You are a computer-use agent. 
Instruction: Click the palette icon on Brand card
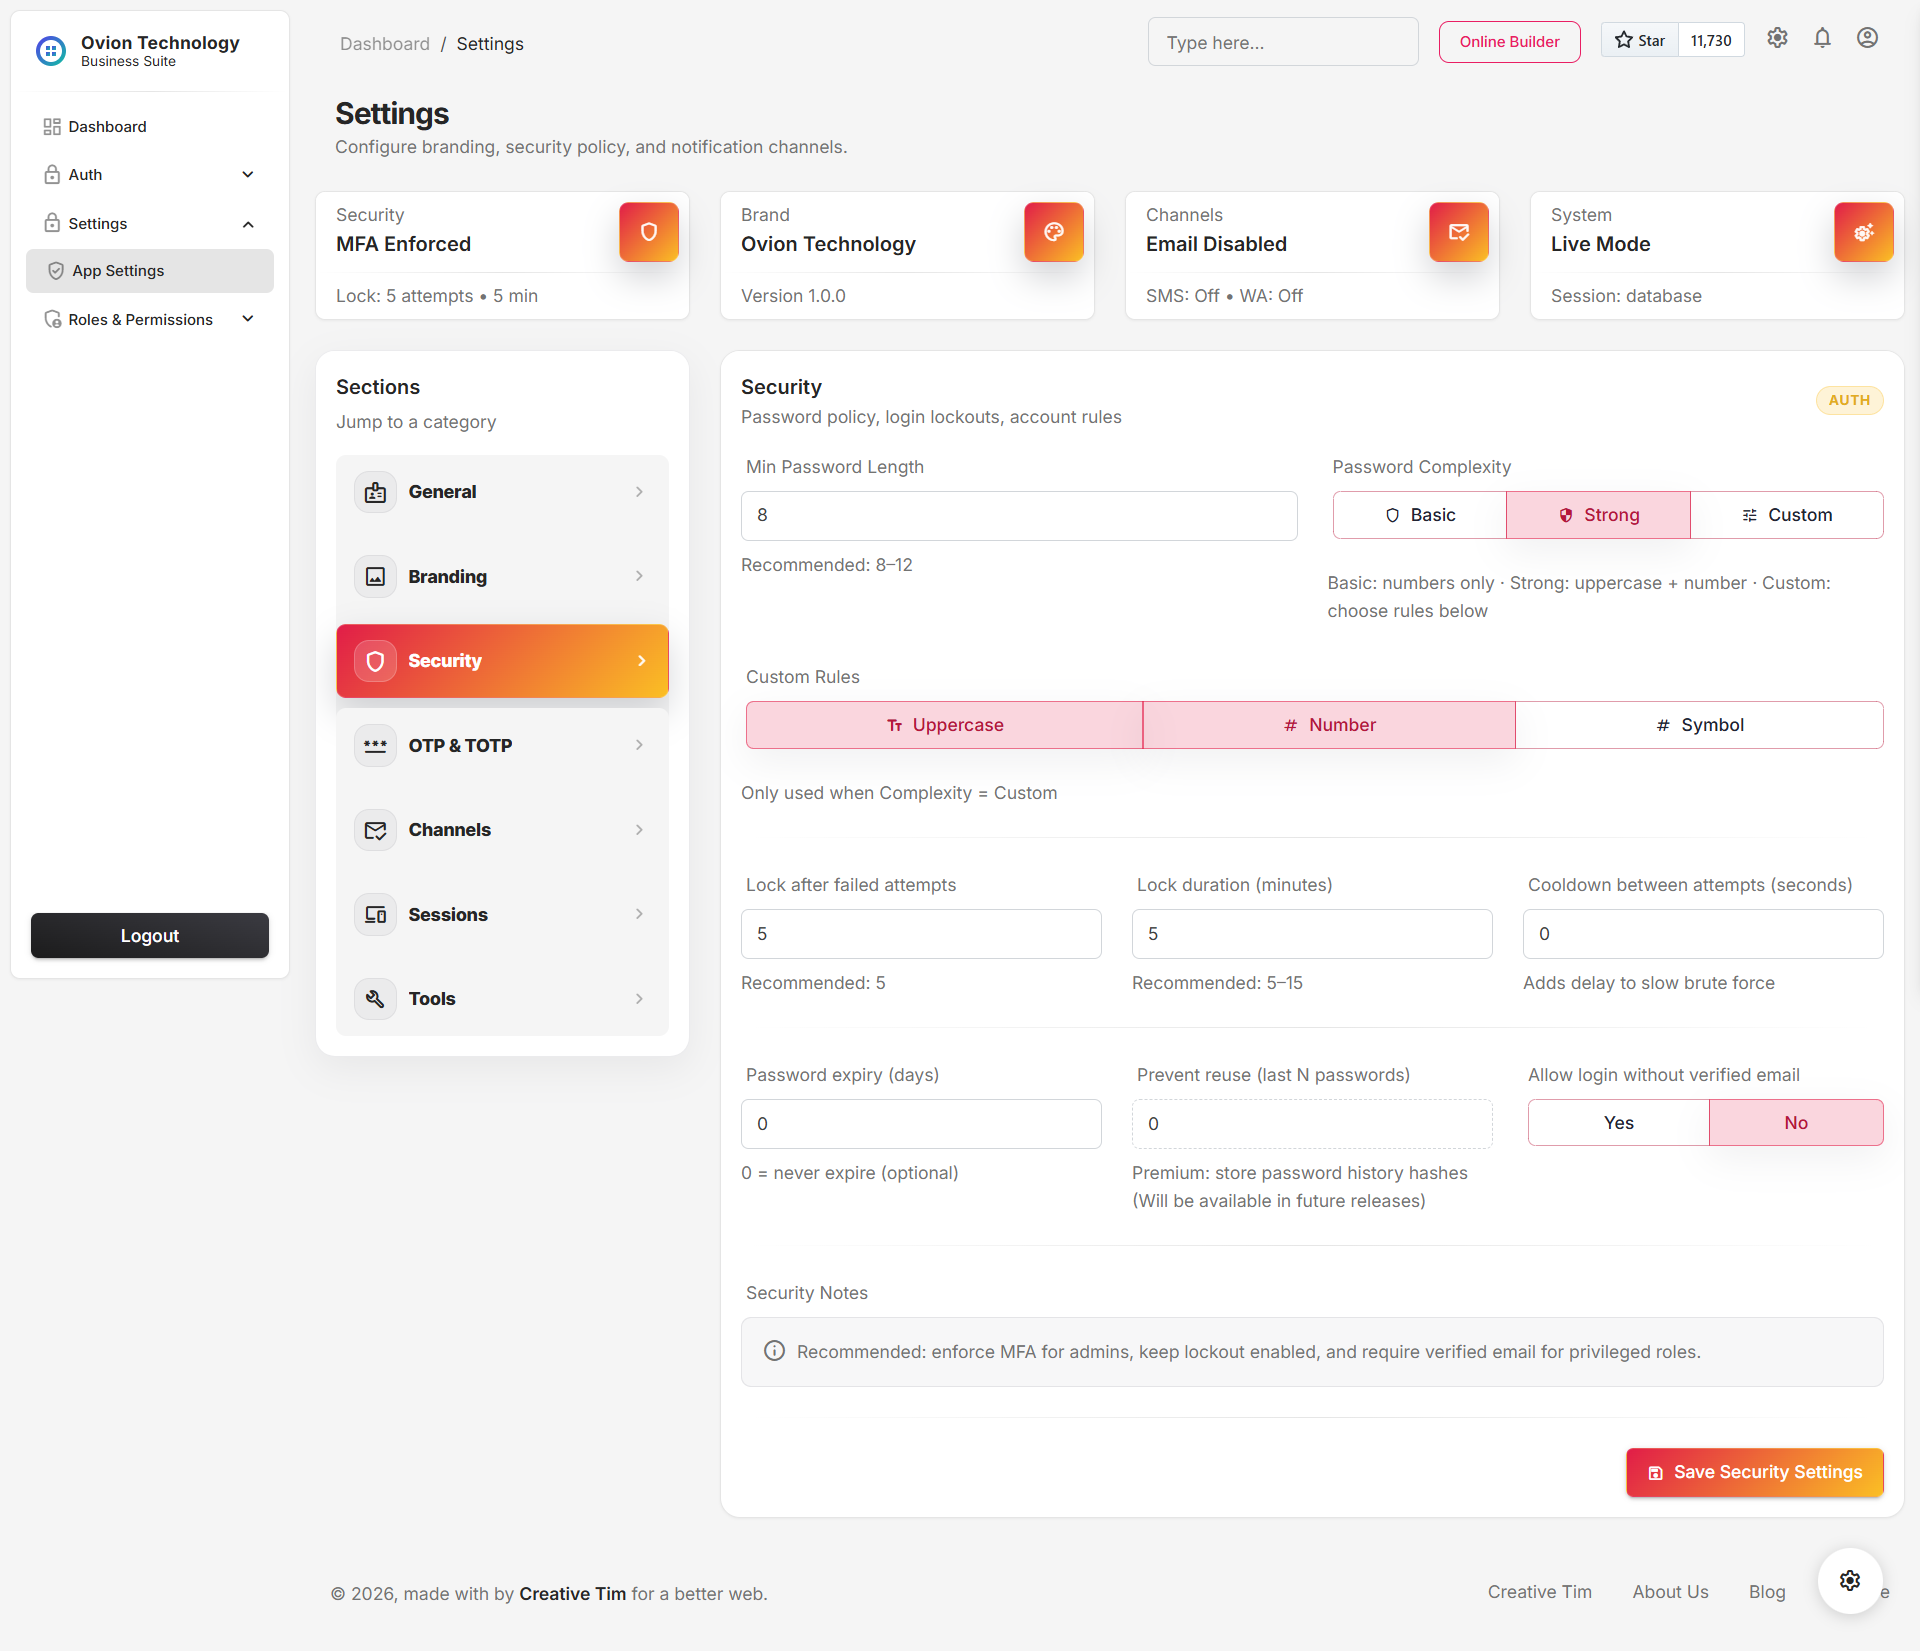tap(1053, 232)
